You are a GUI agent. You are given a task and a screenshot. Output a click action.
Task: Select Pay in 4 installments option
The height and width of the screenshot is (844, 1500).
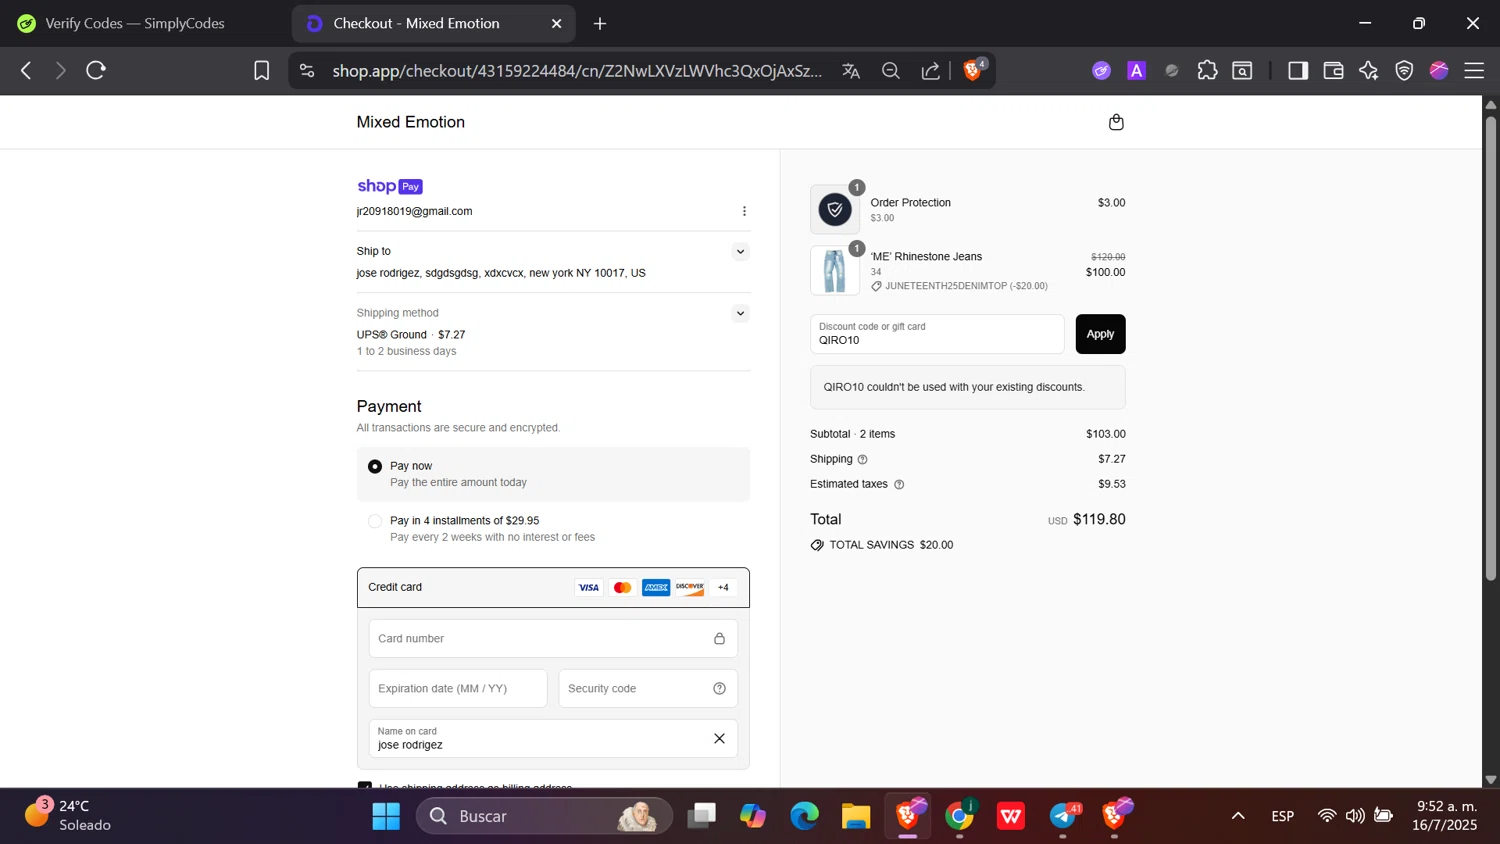tap(375, 521)
